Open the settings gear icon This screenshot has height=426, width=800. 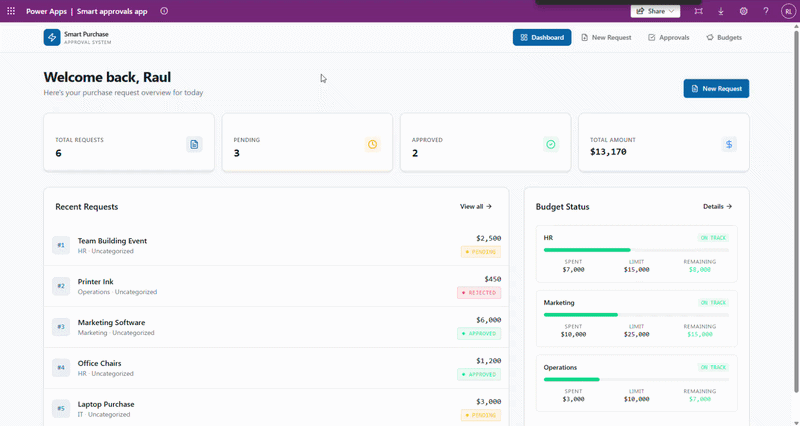click(x=743, y=11)
